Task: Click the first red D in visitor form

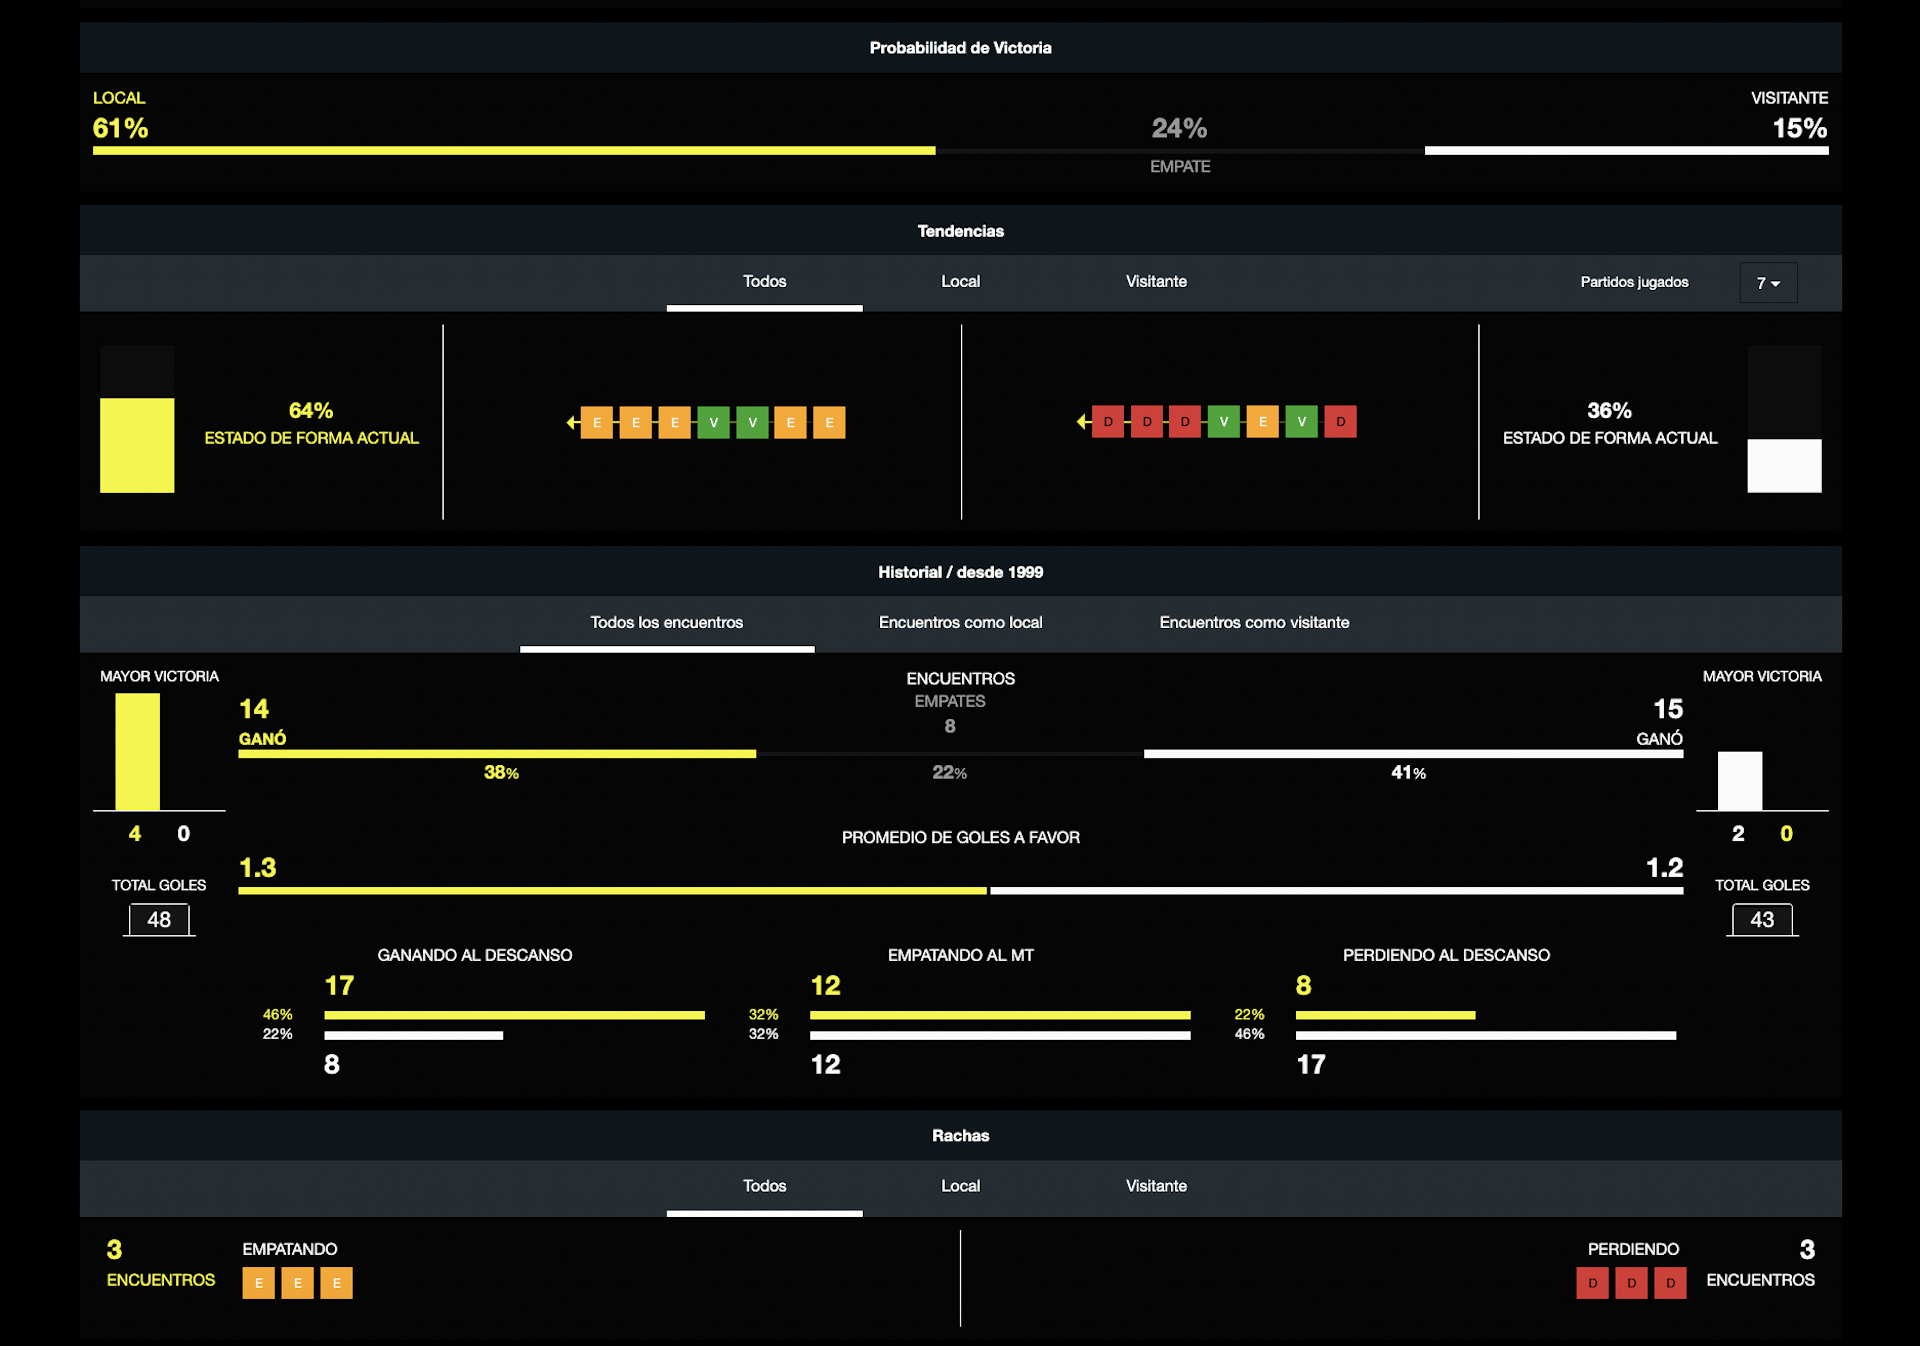Action: tap(1108, 422)
